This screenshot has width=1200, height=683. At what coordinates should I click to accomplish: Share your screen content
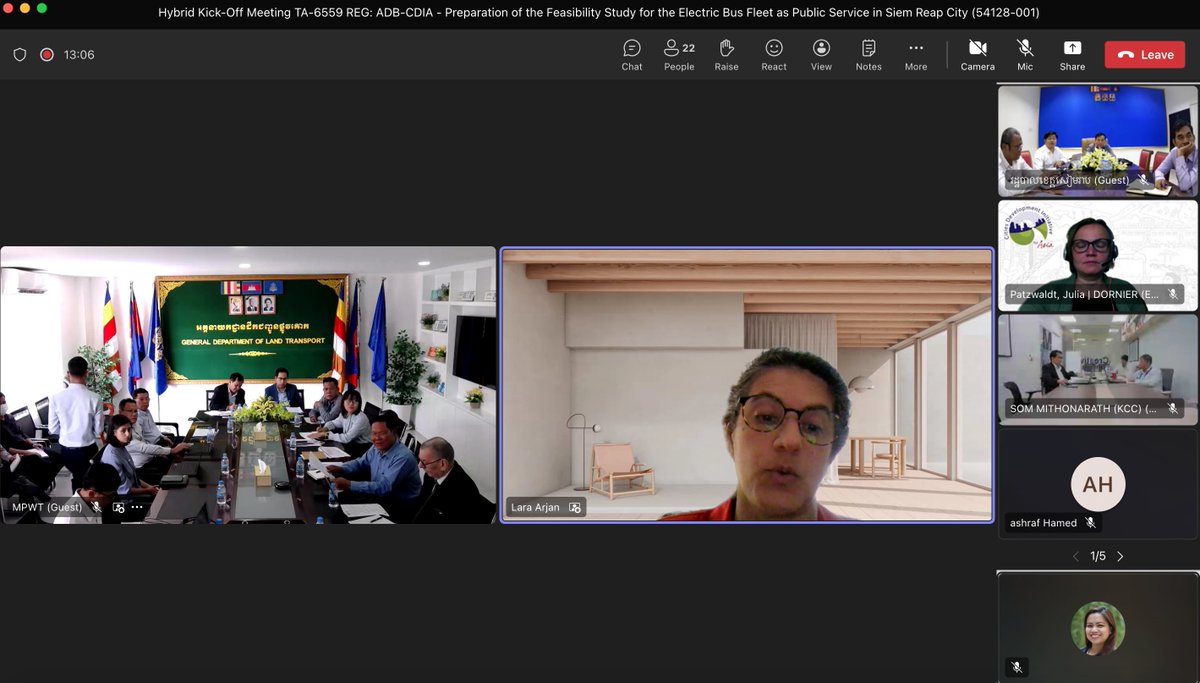pos(1072,55)
